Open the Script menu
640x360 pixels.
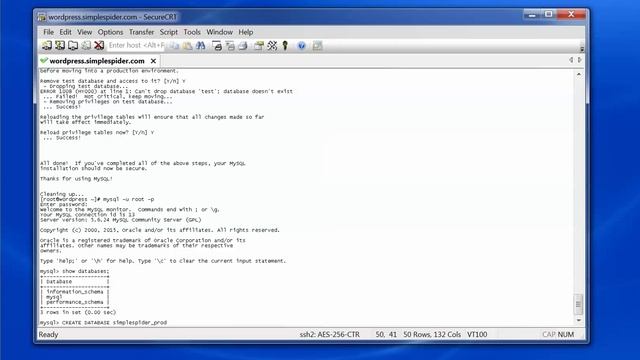tap(169, 32)
